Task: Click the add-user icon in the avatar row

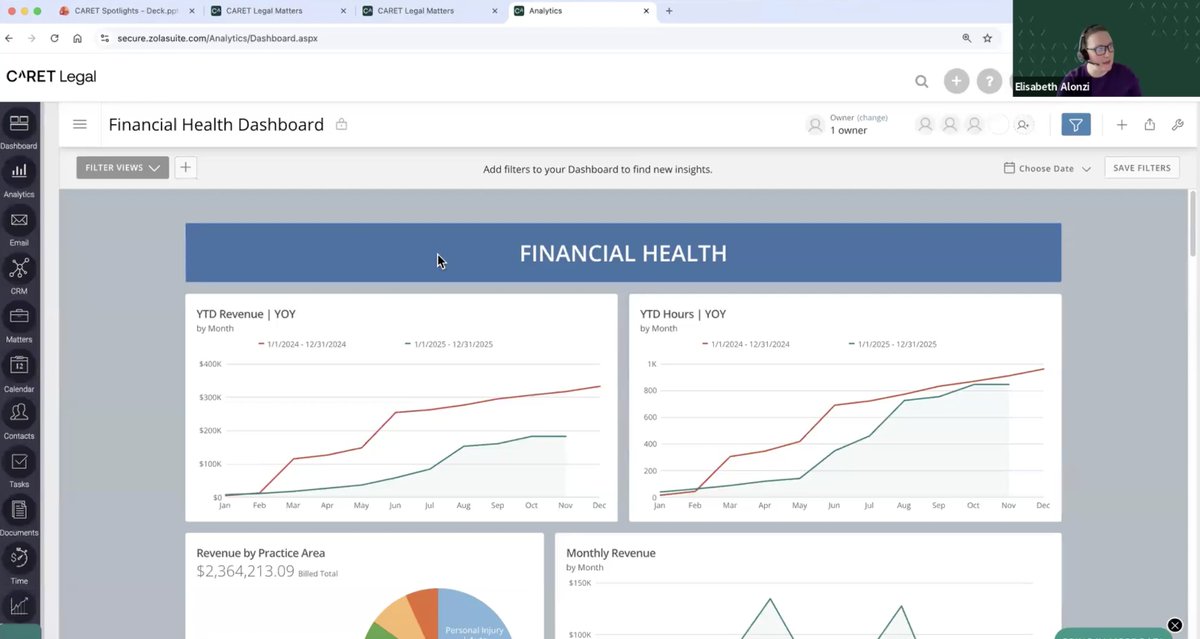Action: point(1023,125)
